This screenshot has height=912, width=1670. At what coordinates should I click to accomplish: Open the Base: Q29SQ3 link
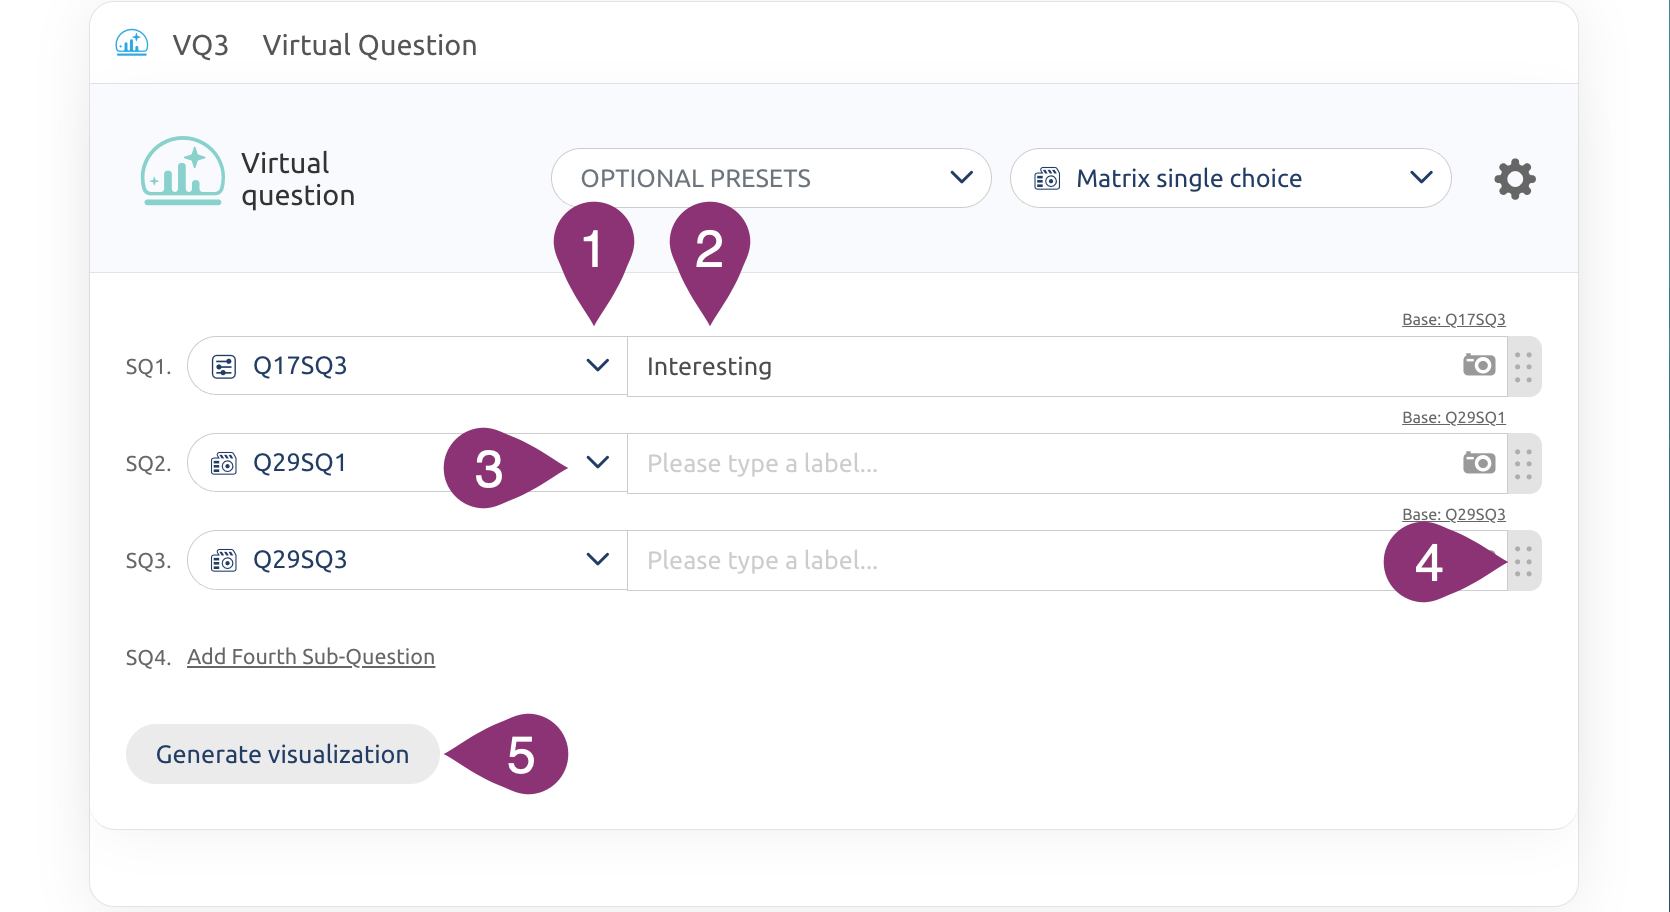pyautogui.click(x=1454, y=514)
